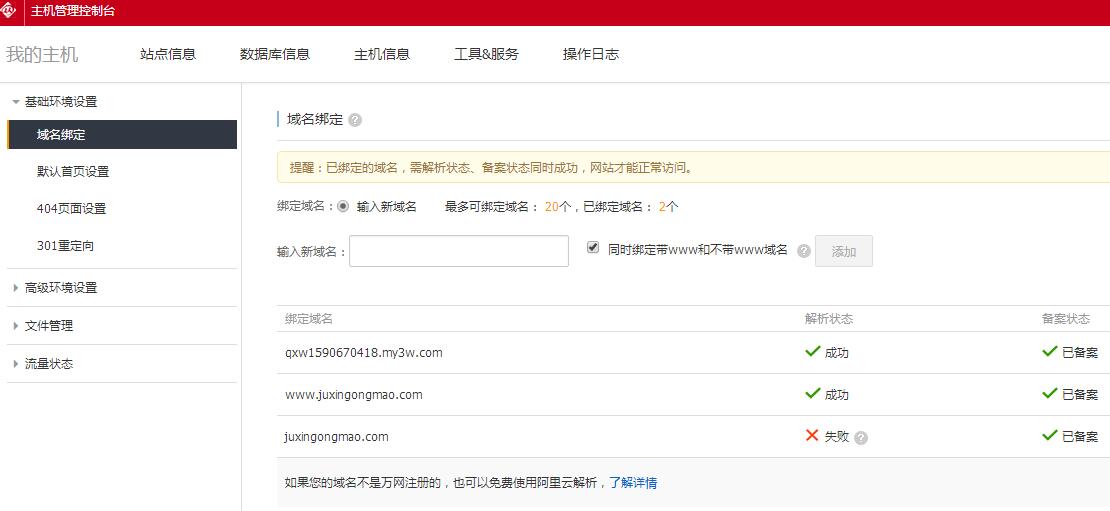Open the 数据库信息 tab

click(275, 55)
